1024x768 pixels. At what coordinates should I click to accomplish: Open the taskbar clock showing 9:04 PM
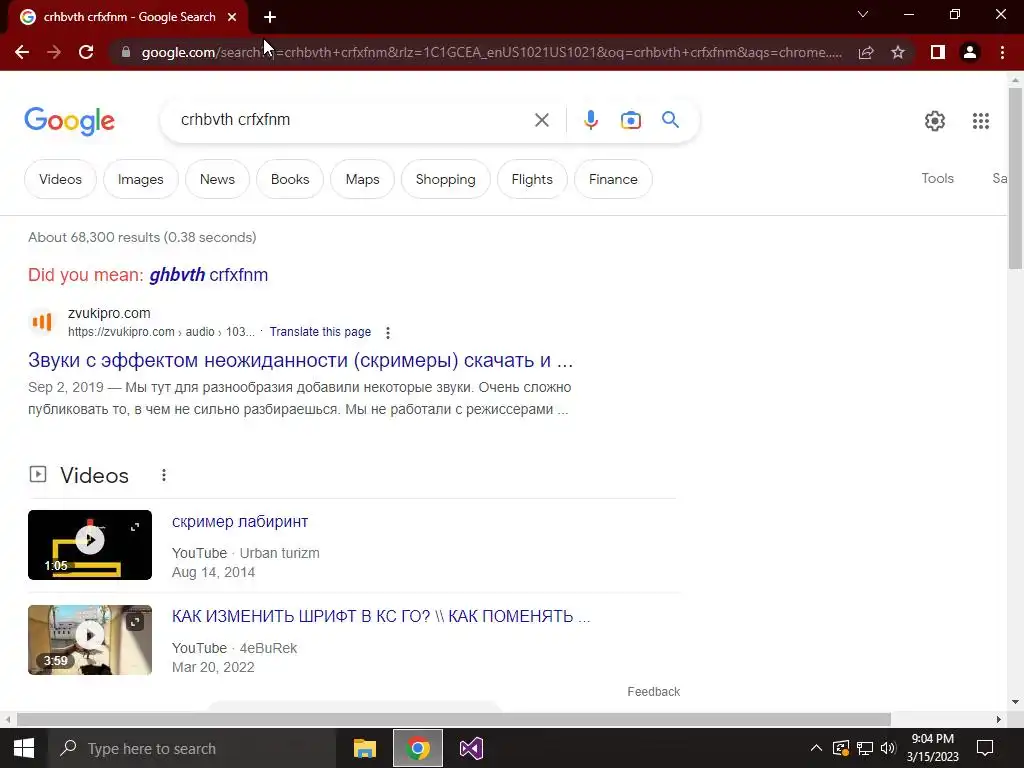coord(933,748)
